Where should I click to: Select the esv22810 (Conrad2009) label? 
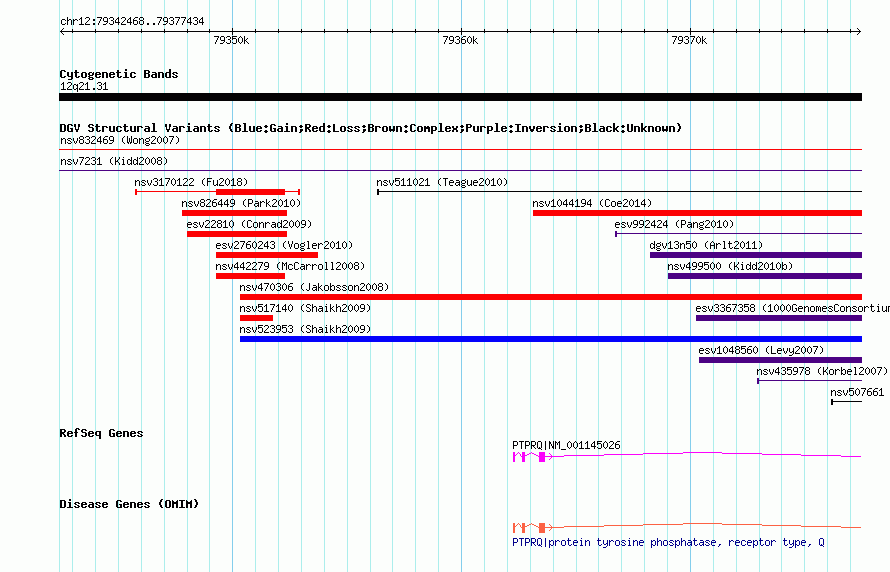click(249, 224)
